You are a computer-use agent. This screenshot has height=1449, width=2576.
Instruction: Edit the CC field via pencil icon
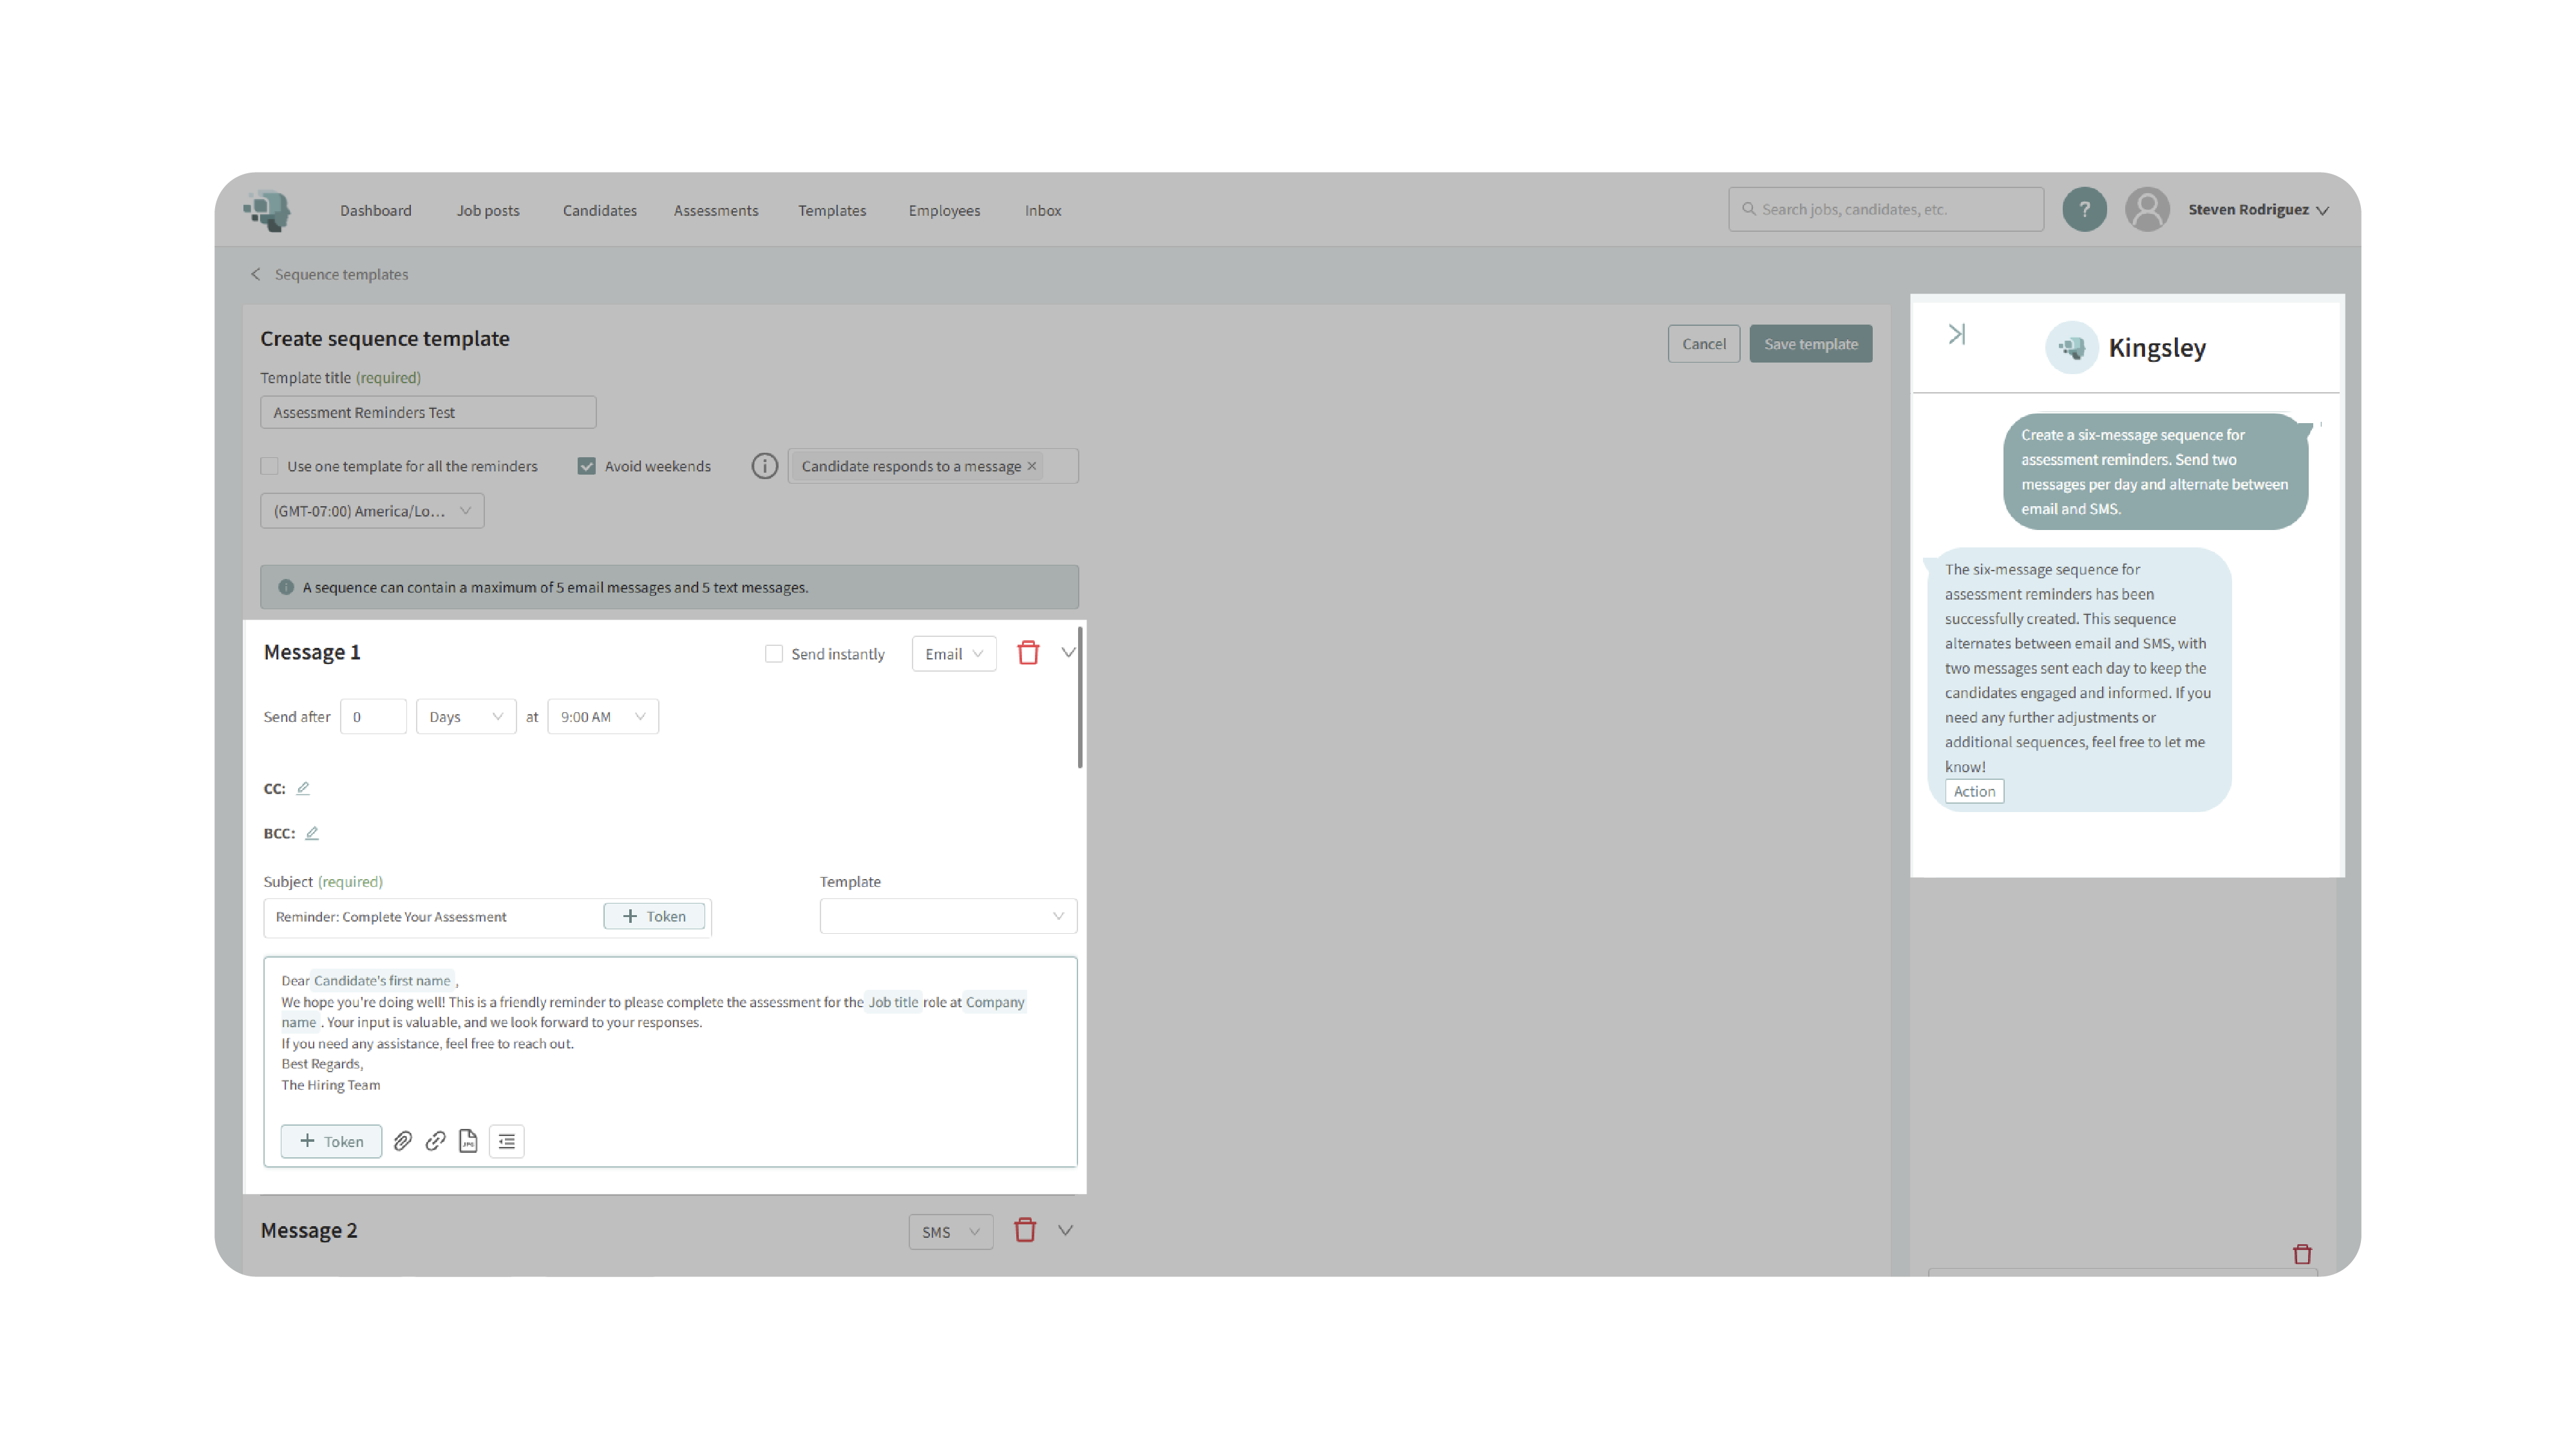tap(303, 788)
